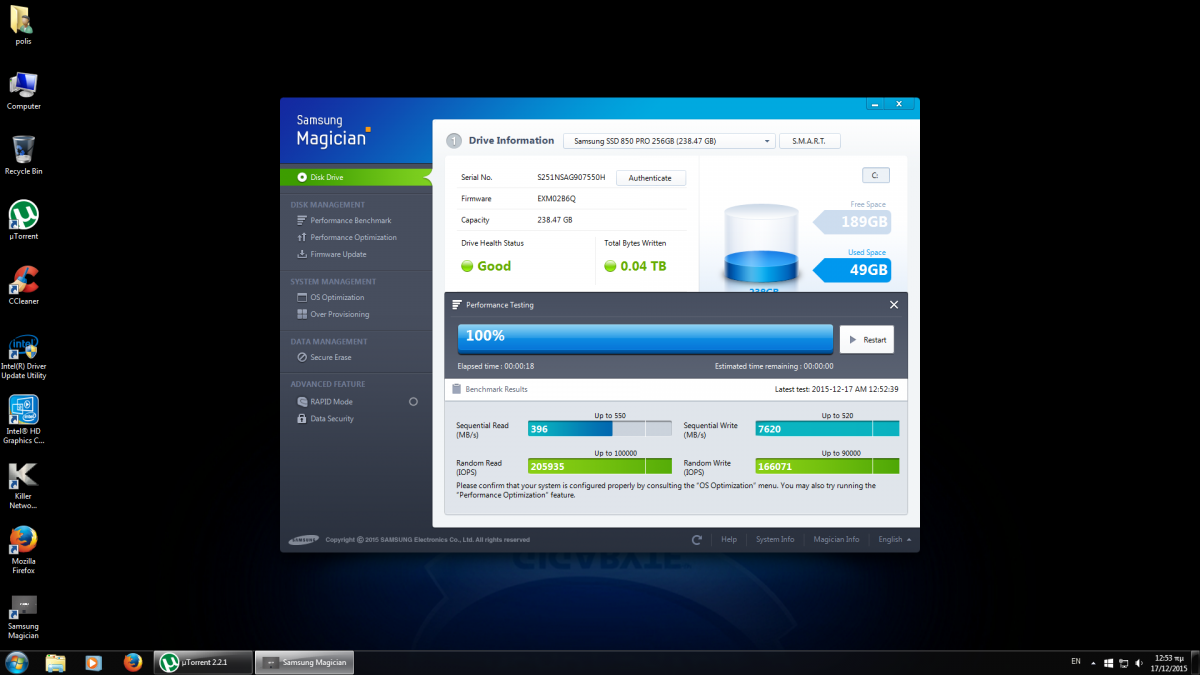
Task: Click the Secure Erase prohibition icon
Action: coord(302,357)
